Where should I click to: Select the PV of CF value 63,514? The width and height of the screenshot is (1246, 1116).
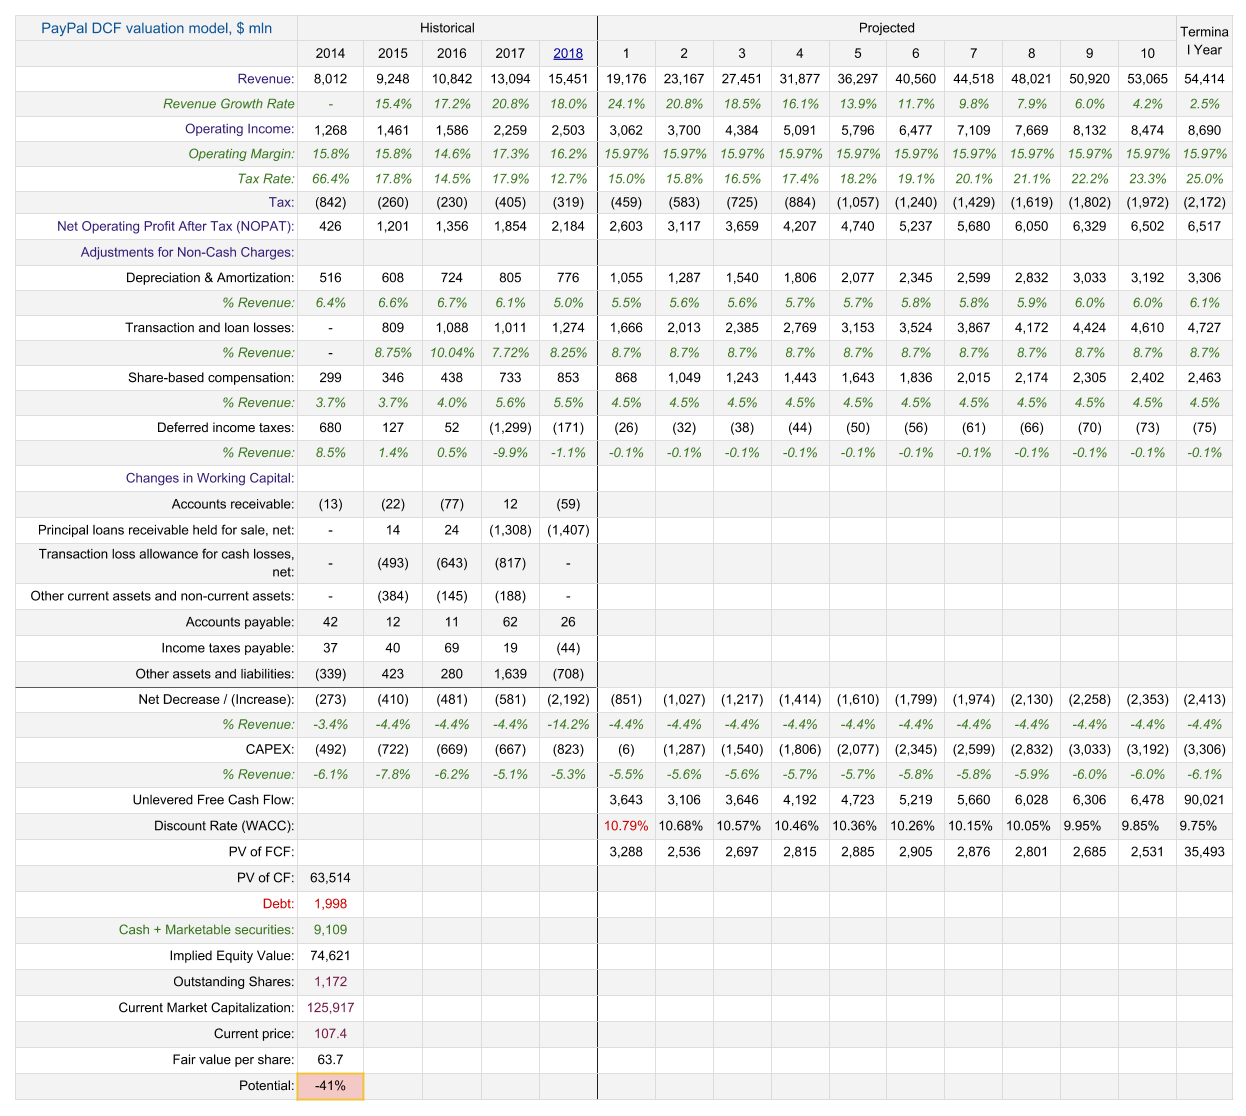330,878
